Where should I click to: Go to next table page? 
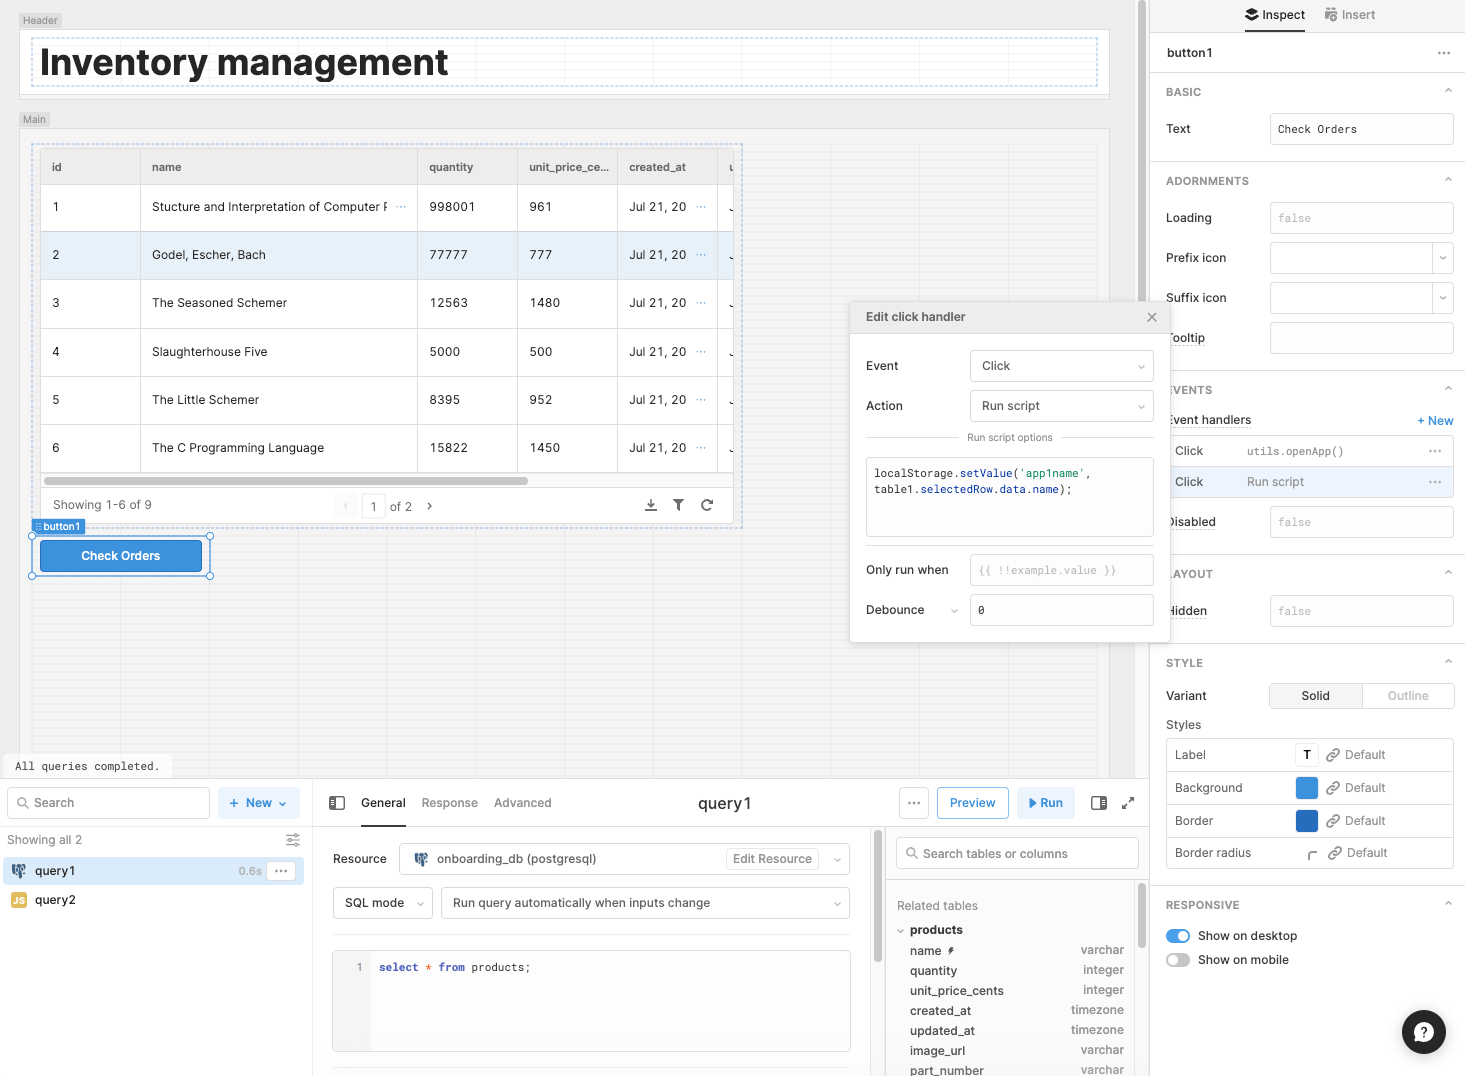click(x=430, y=506)
